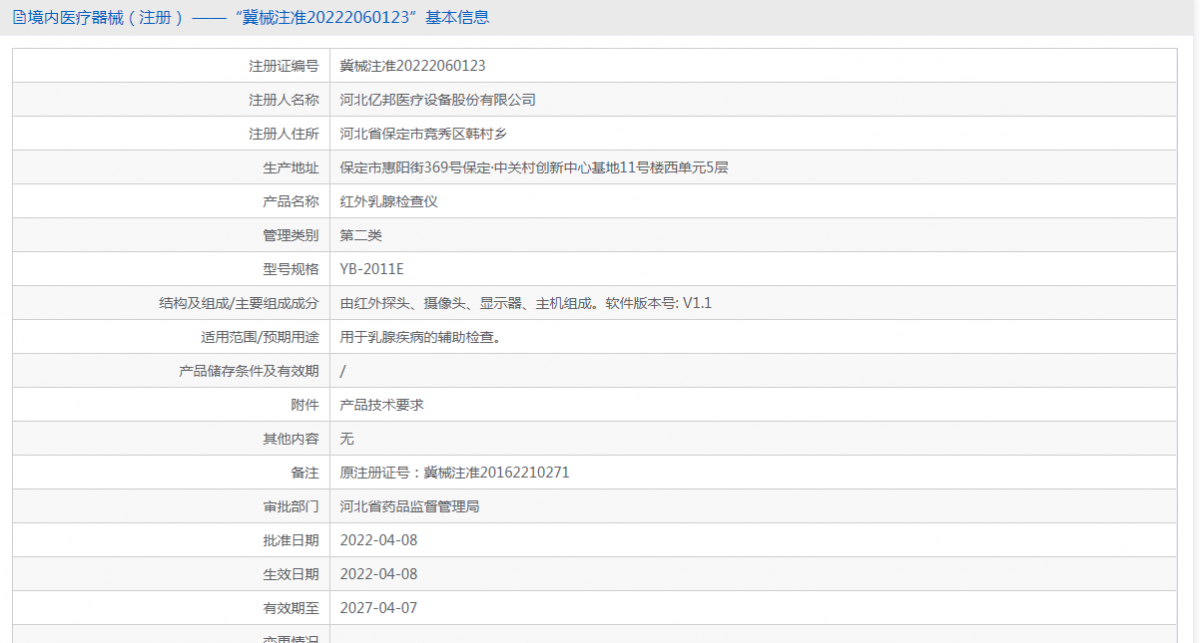Select the 无 value under 其他内容
This screenshot has width=1200, height=643.
pyautogui.click(x=347, y=439)
